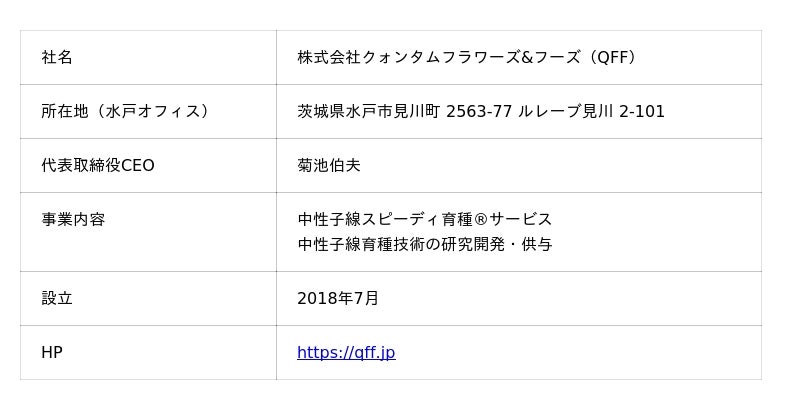800x410 pixels.
Task: Select the 設立 label cell
Action: pos(57,298)
